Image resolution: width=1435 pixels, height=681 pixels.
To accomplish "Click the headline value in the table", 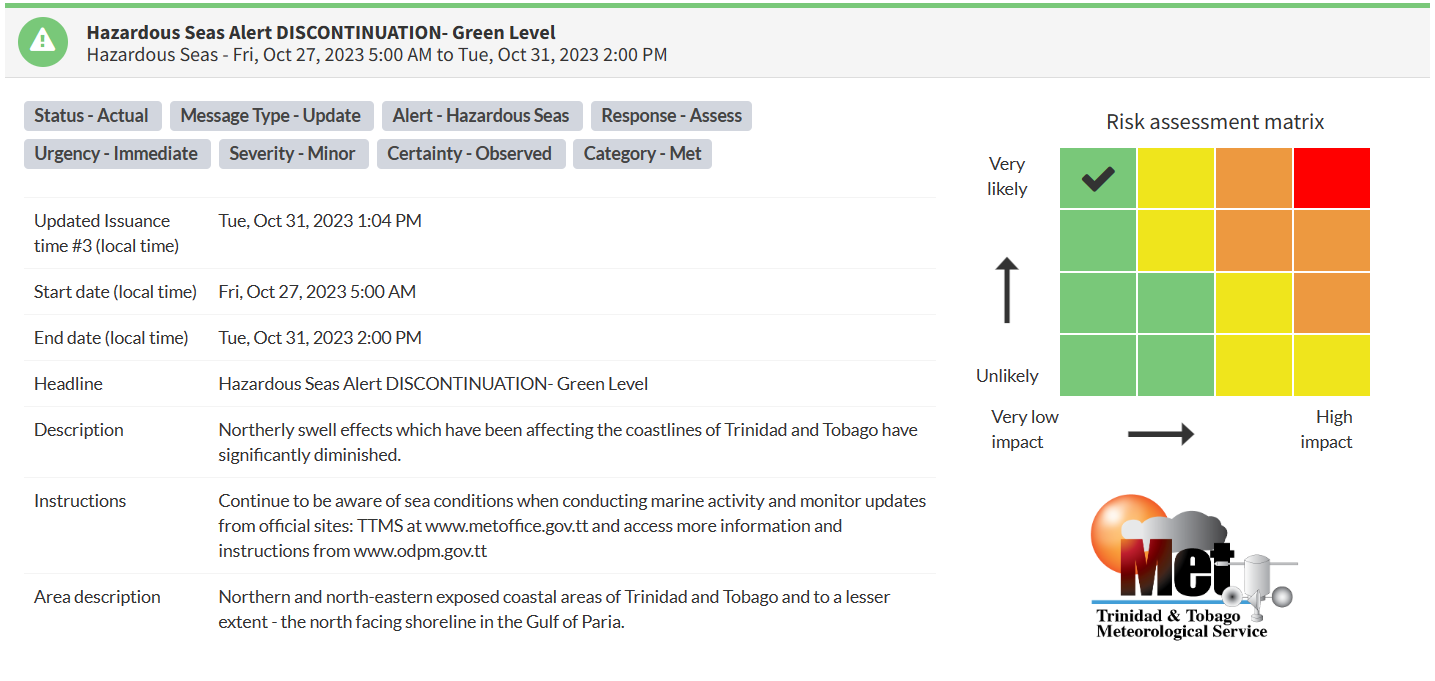I will click(433, 384).
